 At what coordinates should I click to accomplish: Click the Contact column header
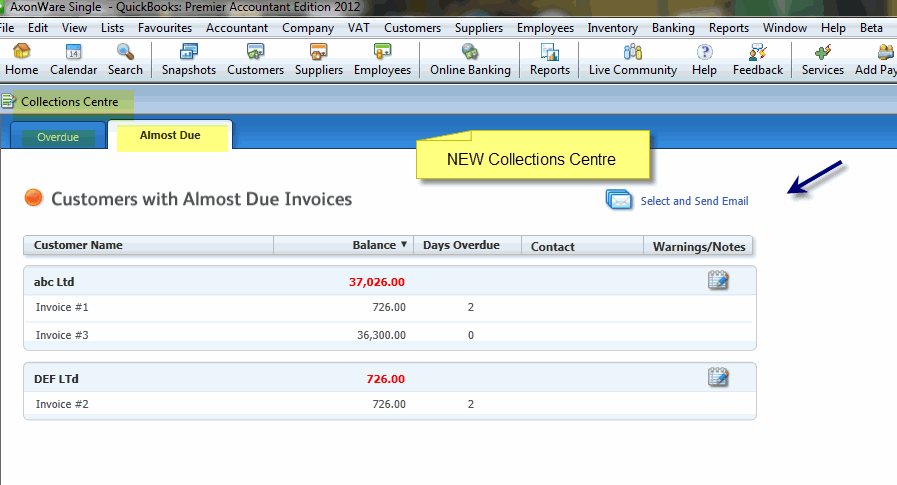[x=582, y=246]
